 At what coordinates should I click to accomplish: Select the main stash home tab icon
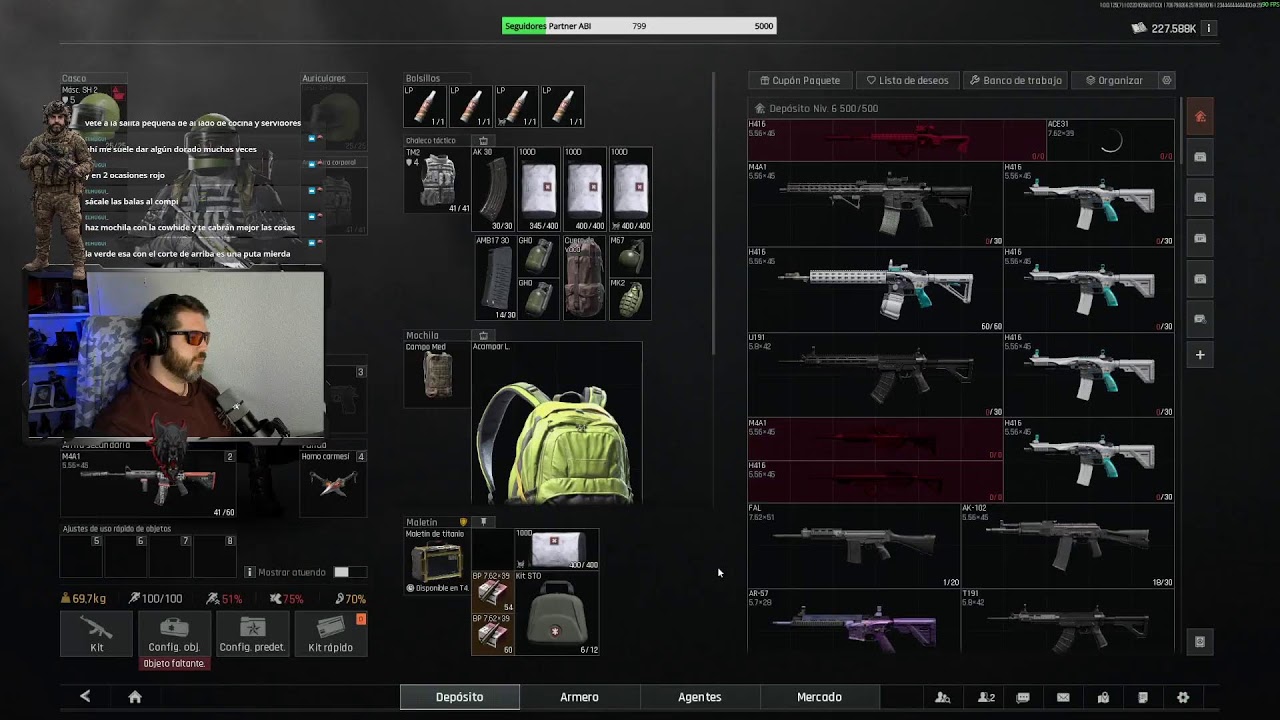pos(1200,117)
